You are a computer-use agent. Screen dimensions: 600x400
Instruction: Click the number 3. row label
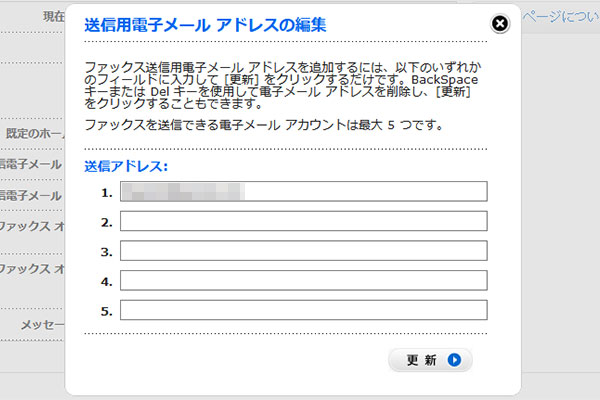click(x=106, y=251)
